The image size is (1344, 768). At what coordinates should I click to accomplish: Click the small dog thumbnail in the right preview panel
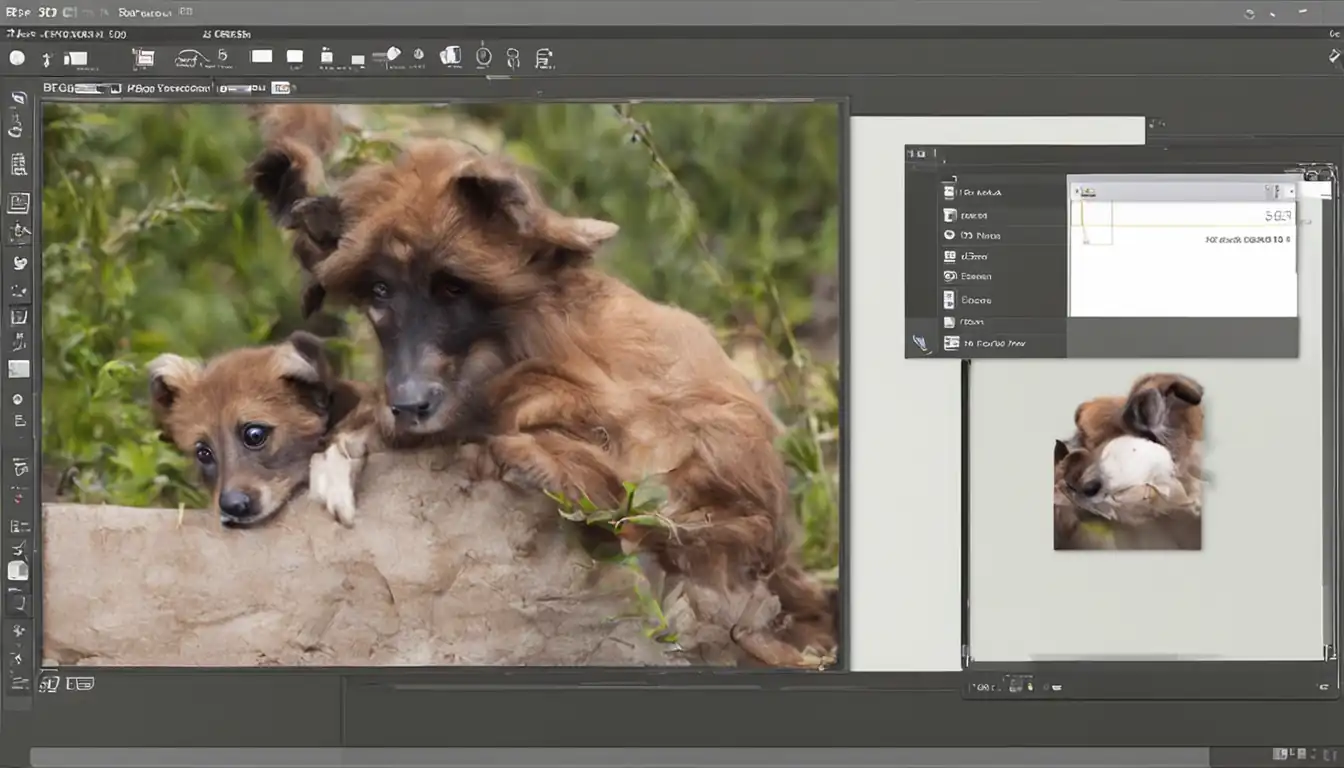tap(1128, 462)
